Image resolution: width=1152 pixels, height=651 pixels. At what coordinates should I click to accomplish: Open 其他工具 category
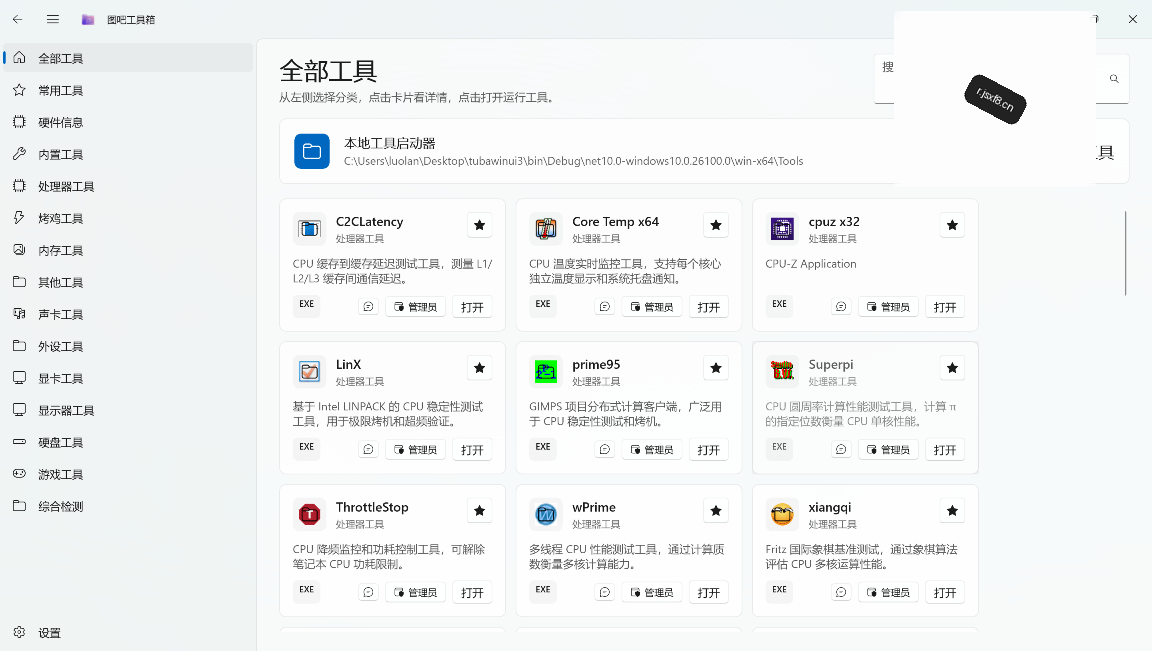(128, 282)
